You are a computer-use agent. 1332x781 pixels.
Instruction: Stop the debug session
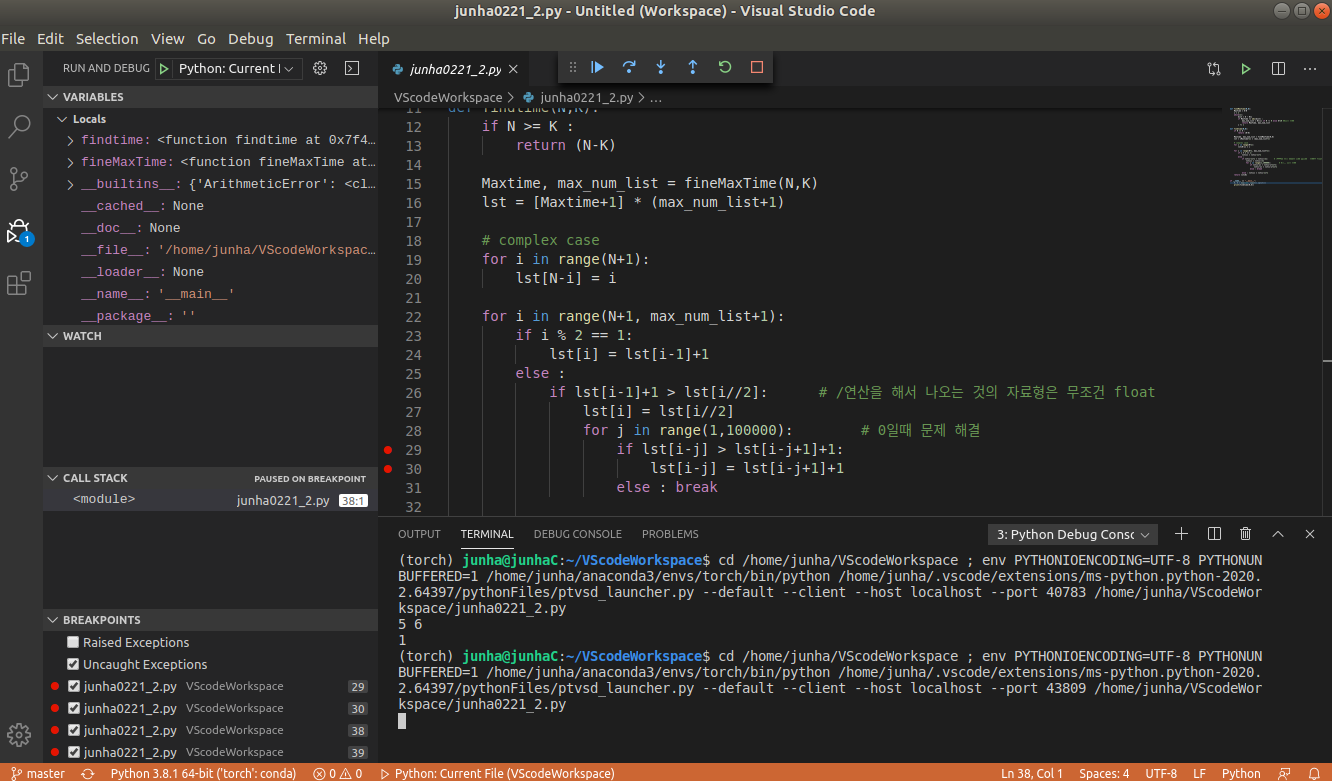pyautogui.click(x=757, y=67)
